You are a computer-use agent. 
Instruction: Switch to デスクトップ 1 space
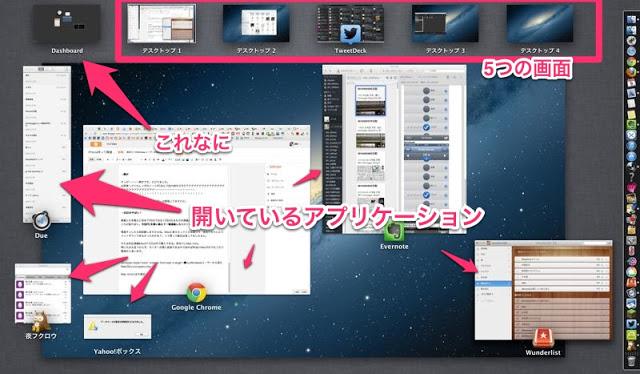click(161, 23)
